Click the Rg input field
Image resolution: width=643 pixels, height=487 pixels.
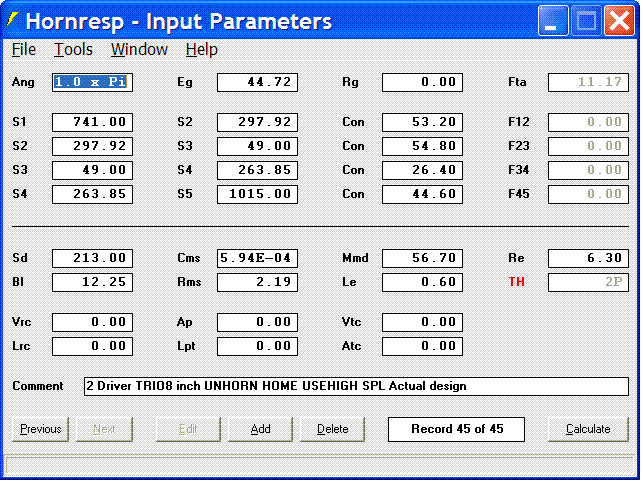422,82
